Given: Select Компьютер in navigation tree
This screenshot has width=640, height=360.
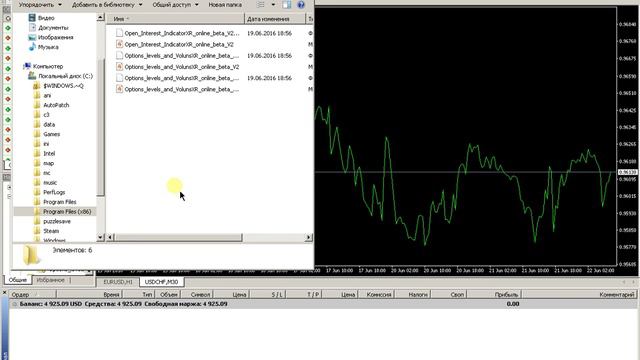Looking at the screenshot, I should pyautogui.click(x=48, y=66).
